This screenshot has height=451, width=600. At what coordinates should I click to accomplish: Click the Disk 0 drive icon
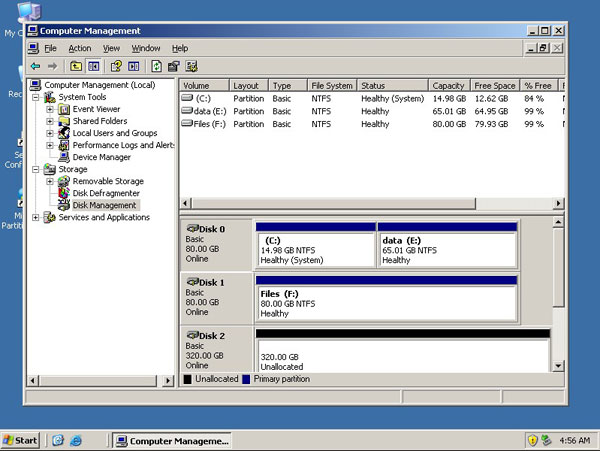[x=192, y=228]
